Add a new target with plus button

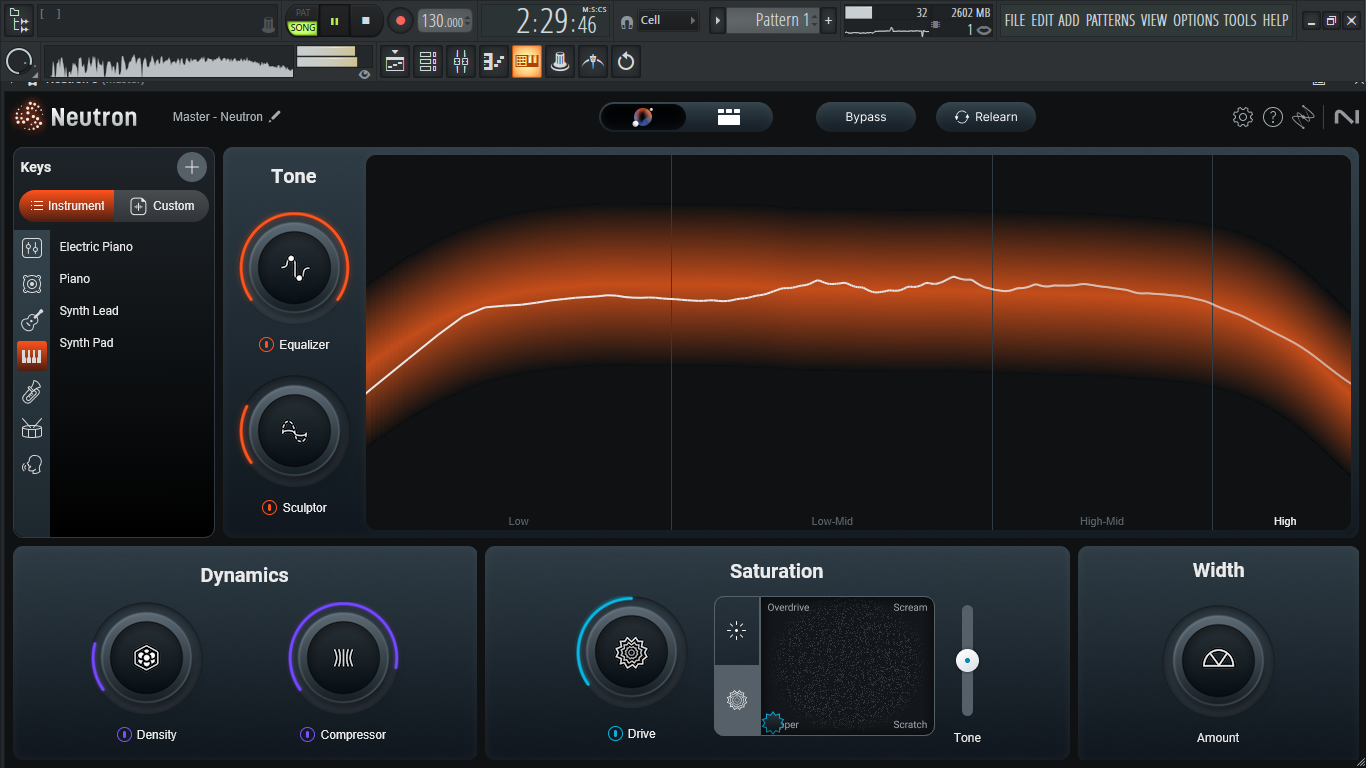coord(192,167)
